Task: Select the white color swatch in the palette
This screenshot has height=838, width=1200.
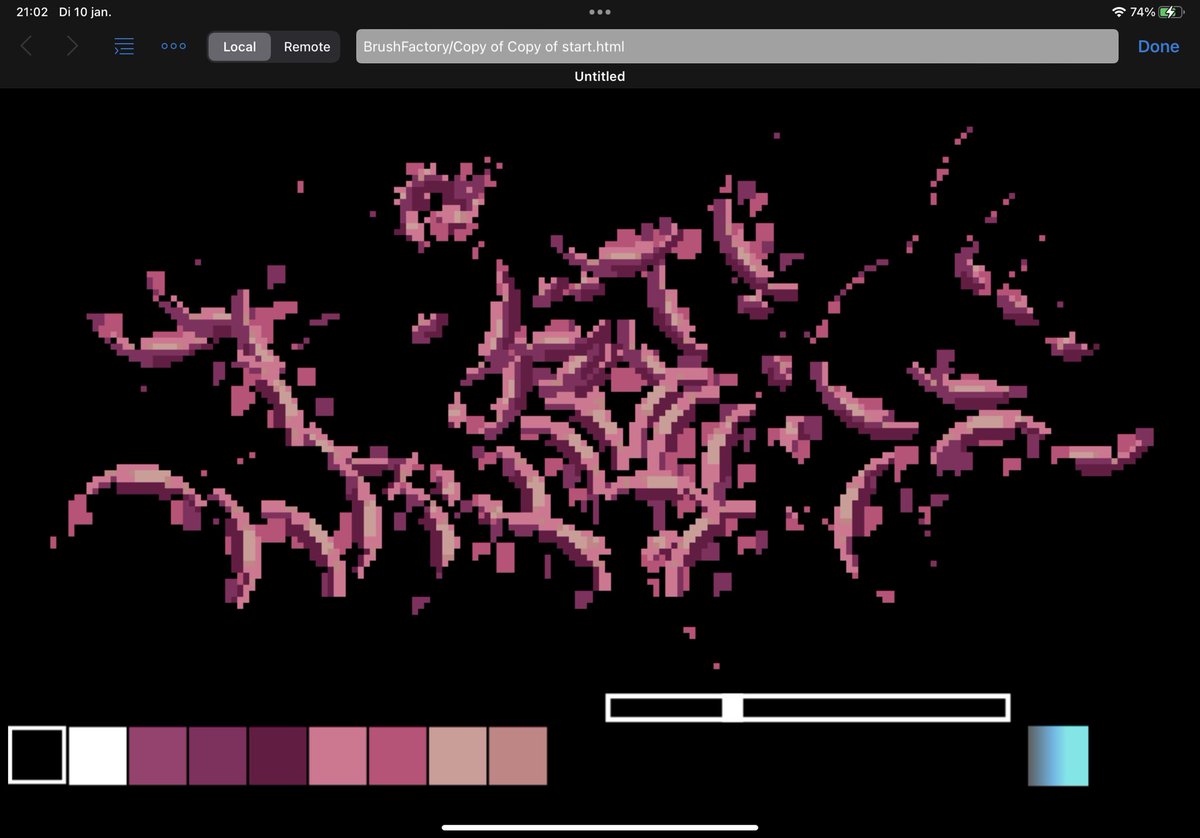Action: (97, 755)
